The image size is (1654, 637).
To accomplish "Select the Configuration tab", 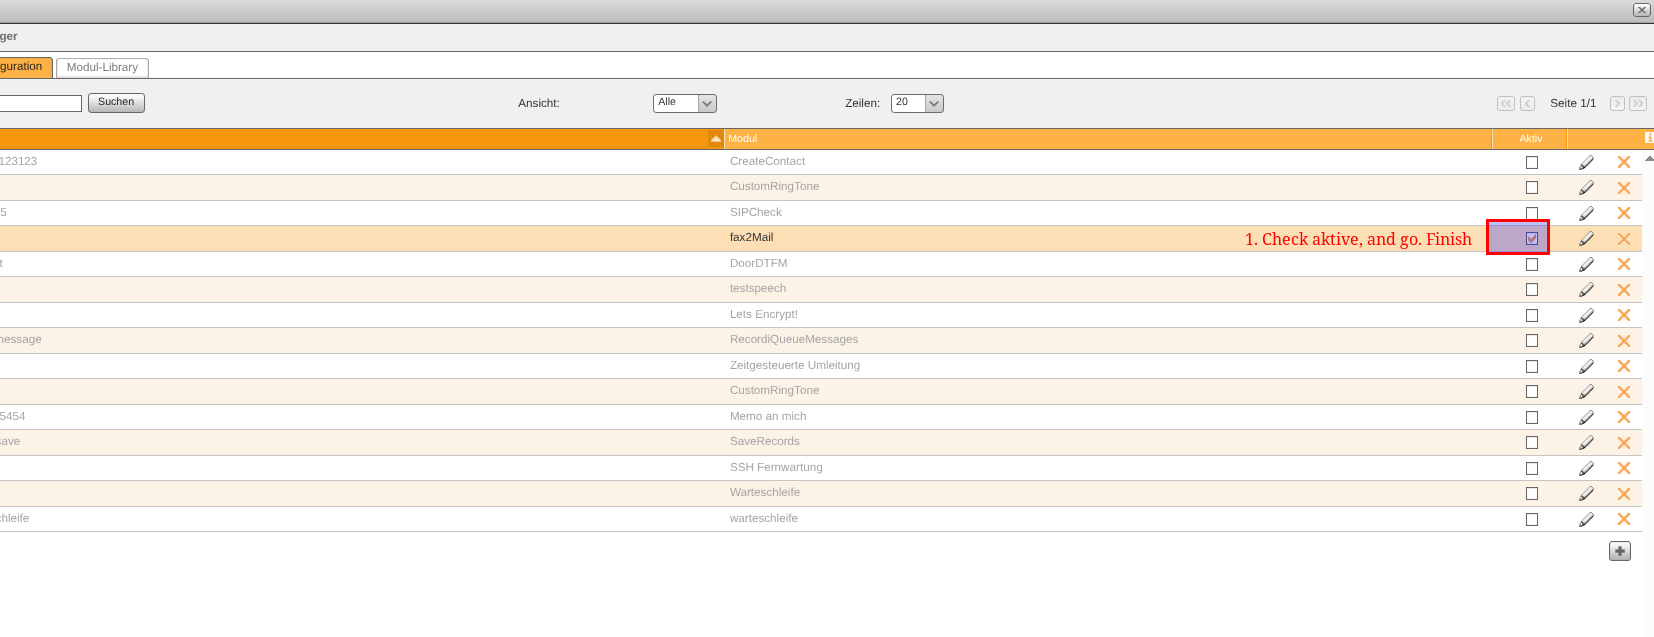I will [x=24, y=67].
